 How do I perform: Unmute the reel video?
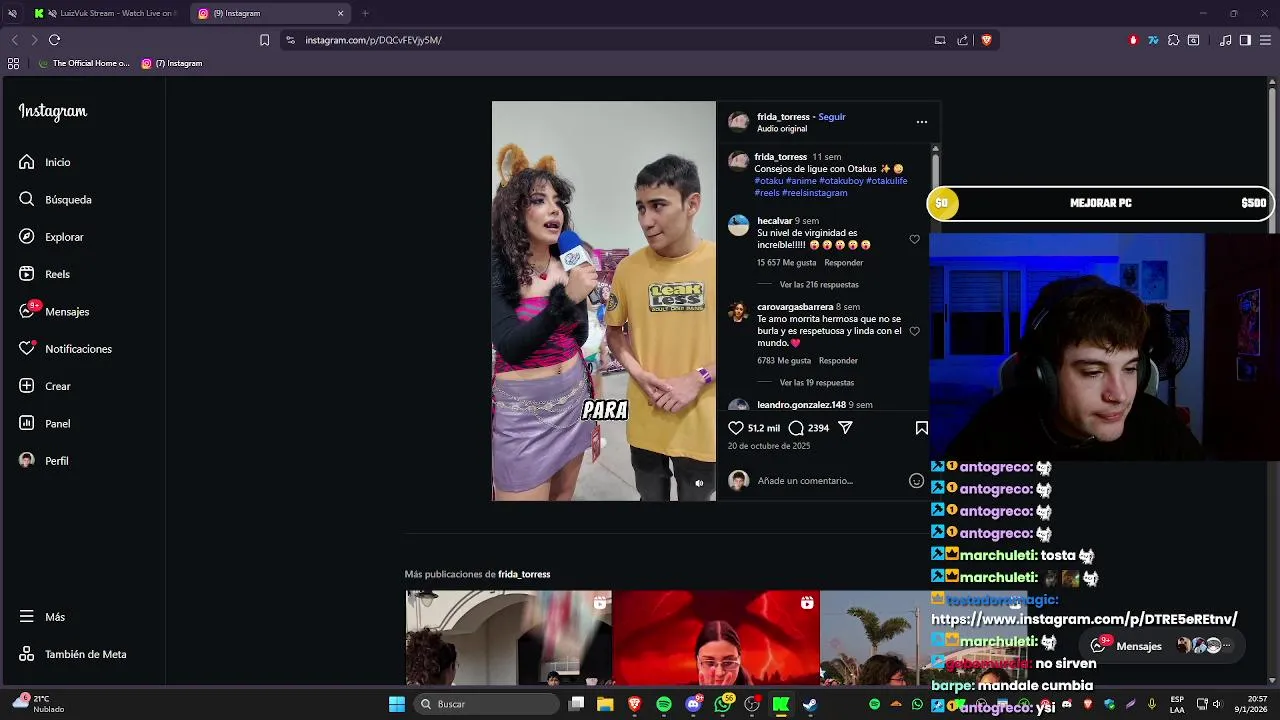(699, 483)
